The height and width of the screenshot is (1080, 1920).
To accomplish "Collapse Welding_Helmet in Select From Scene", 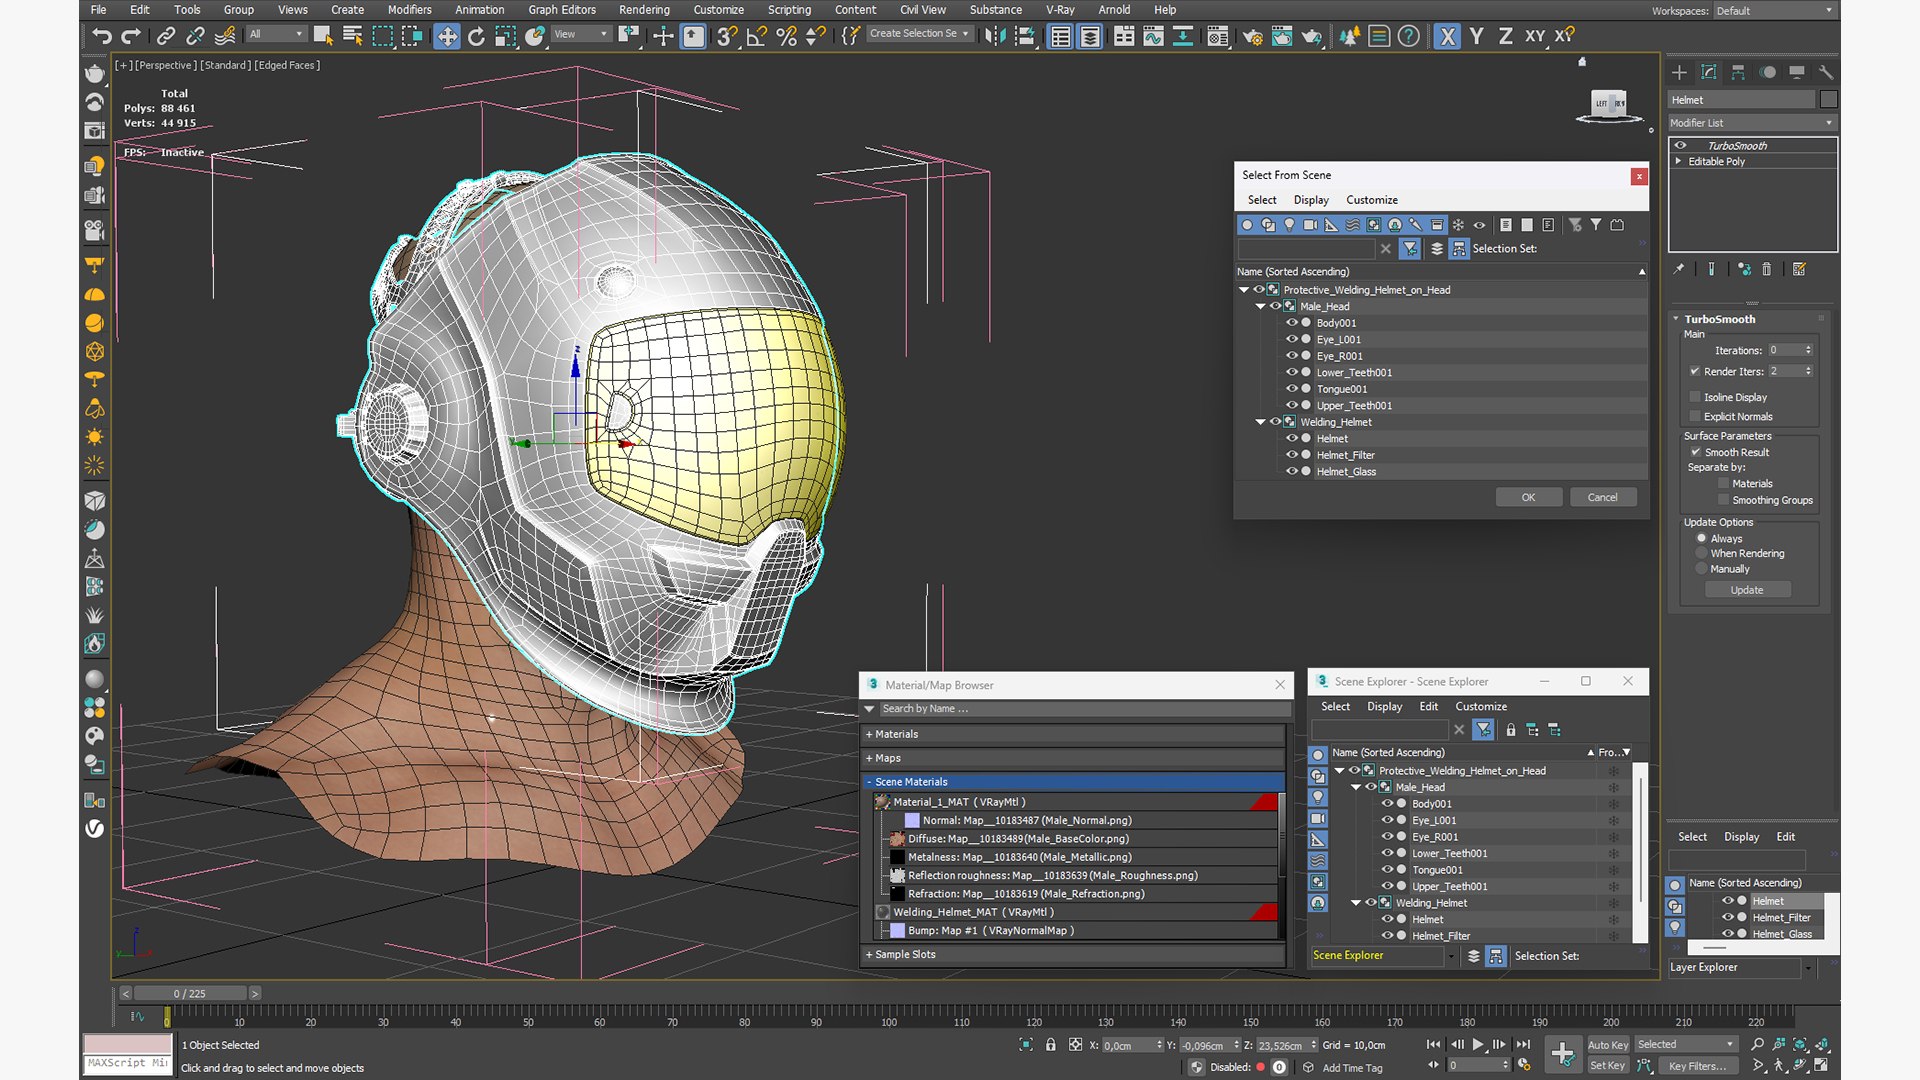I will [x=1260, y=422].
